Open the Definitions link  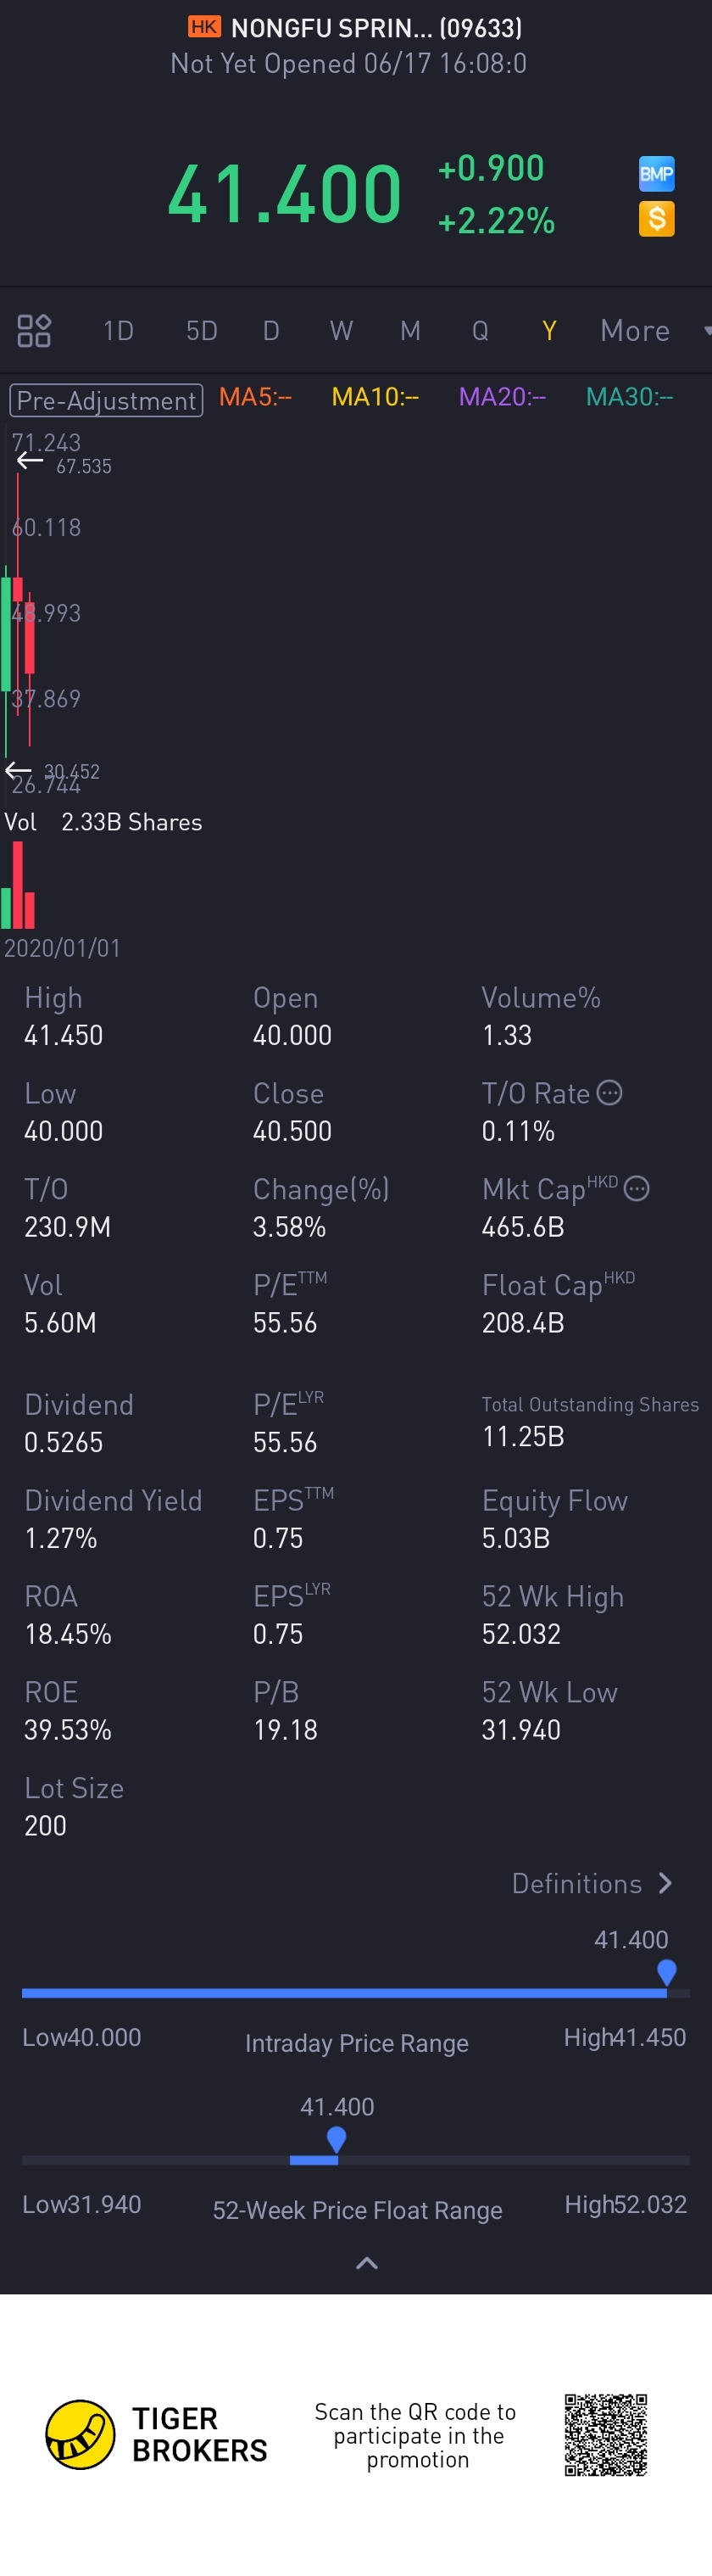click(x=577, y=1884)
